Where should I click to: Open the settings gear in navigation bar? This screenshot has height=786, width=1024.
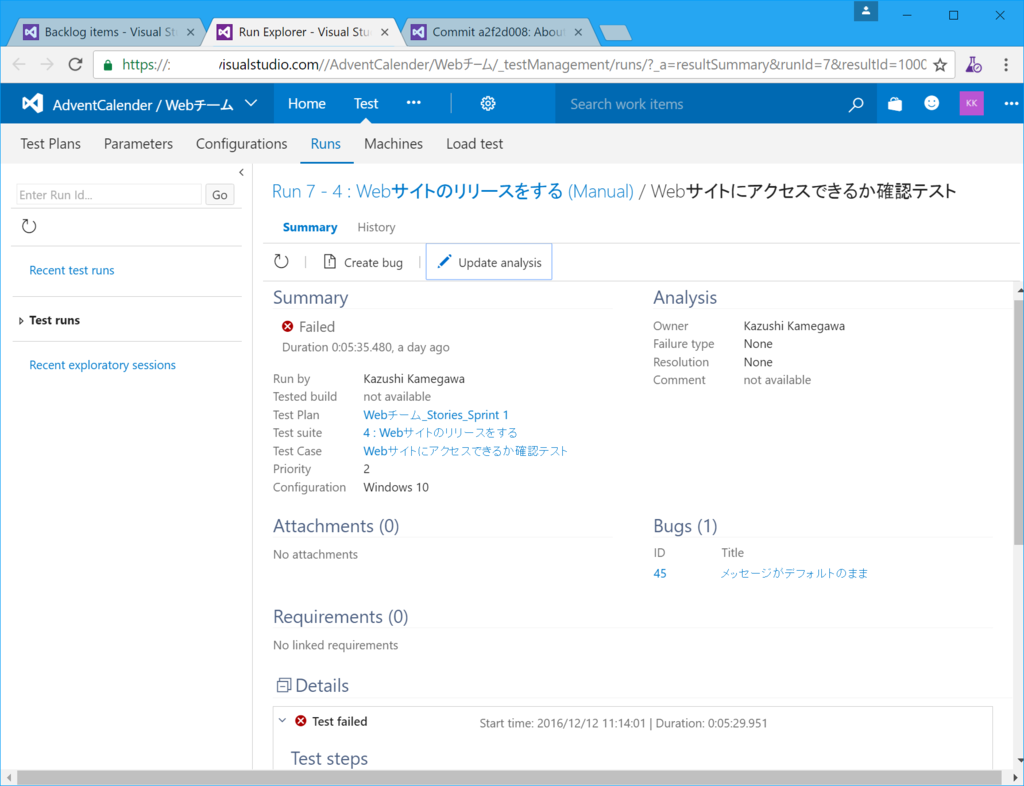pos(488,104)
